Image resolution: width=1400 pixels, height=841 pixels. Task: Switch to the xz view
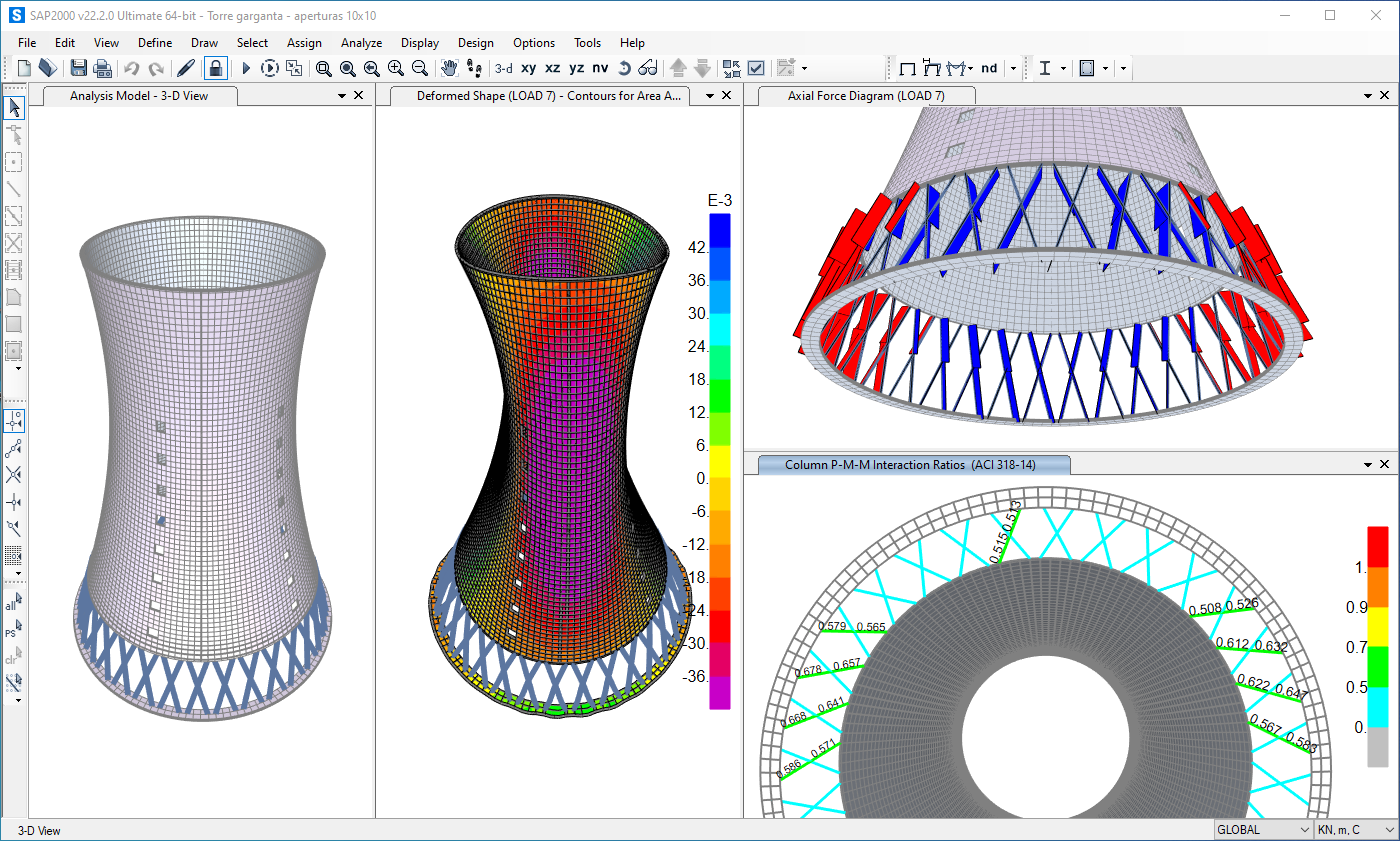click(552, 67)
